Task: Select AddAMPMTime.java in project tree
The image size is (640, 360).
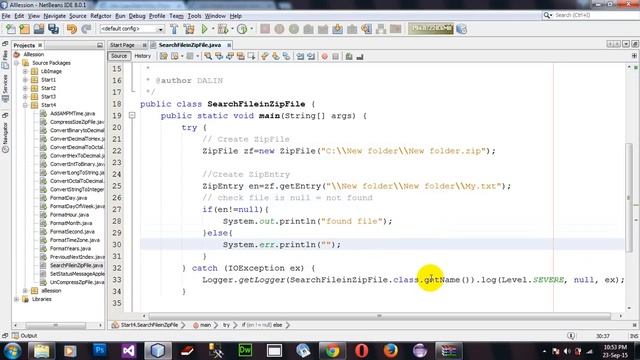Action: coord(73,113)
